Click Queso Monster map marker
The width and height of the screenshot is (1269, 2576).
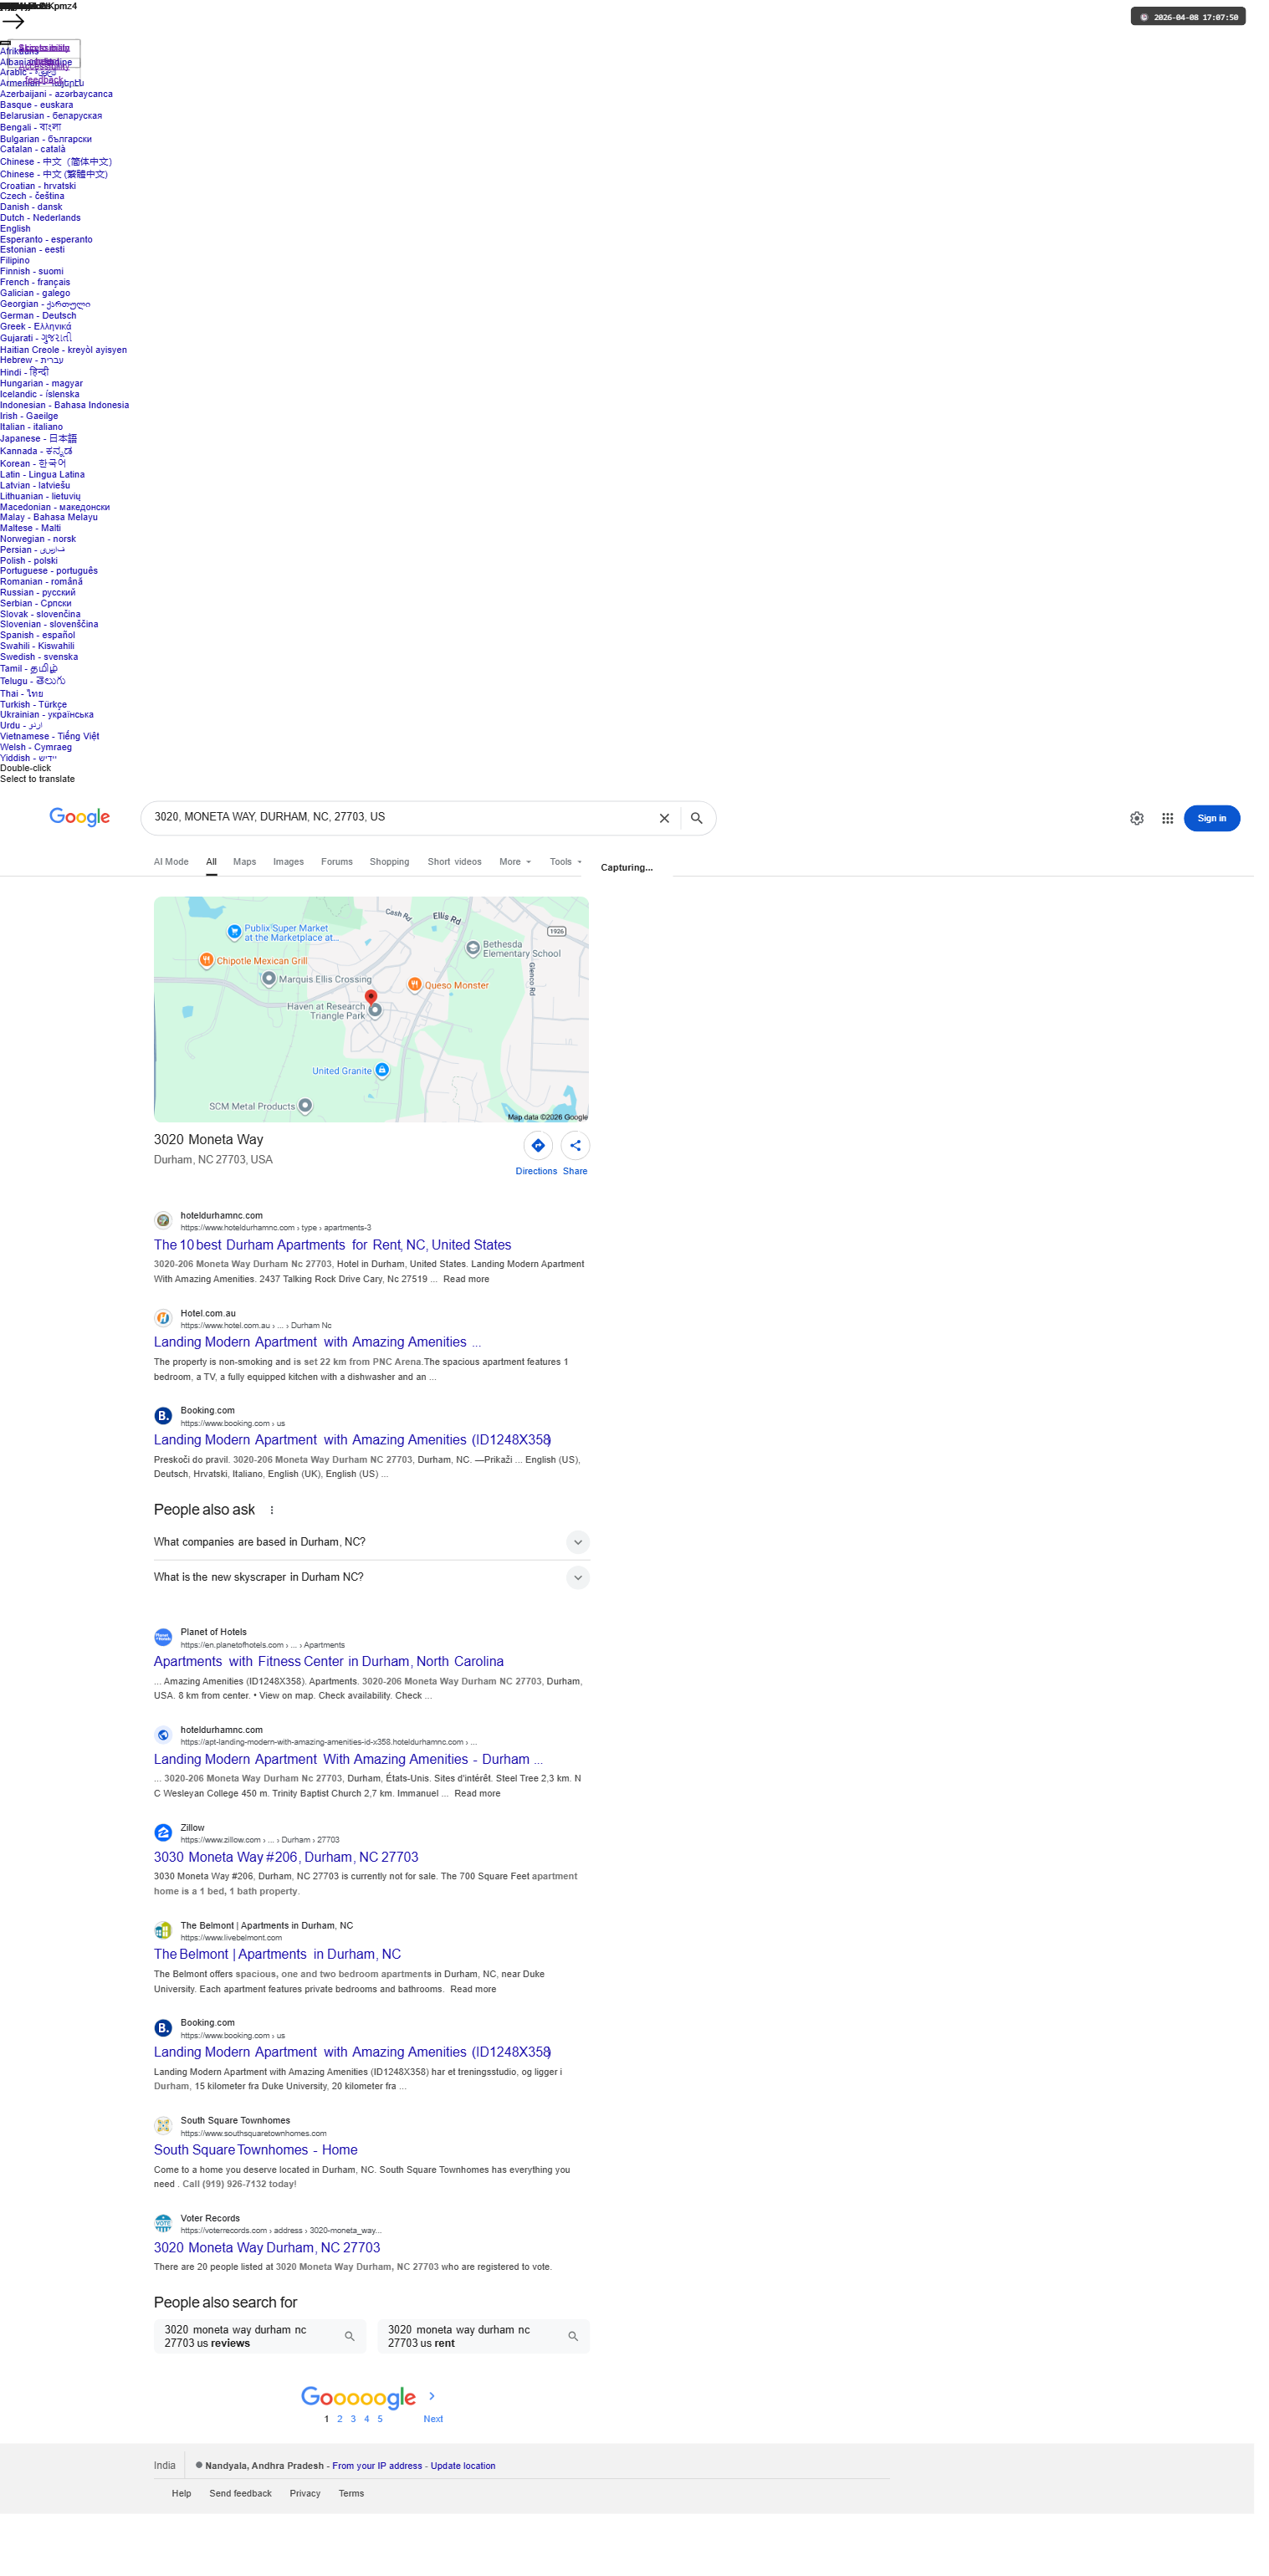[x=414, y=985]
